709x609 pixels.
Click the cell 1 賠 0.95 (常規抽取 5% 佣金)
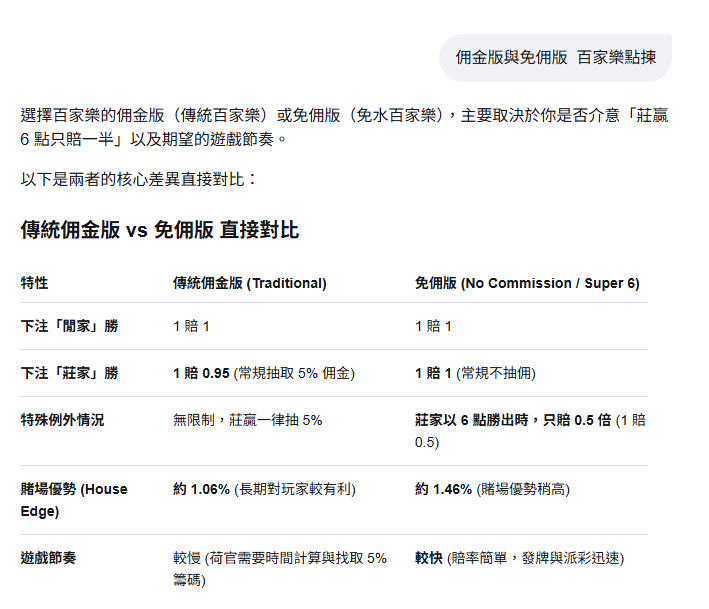tap(264, 373)
